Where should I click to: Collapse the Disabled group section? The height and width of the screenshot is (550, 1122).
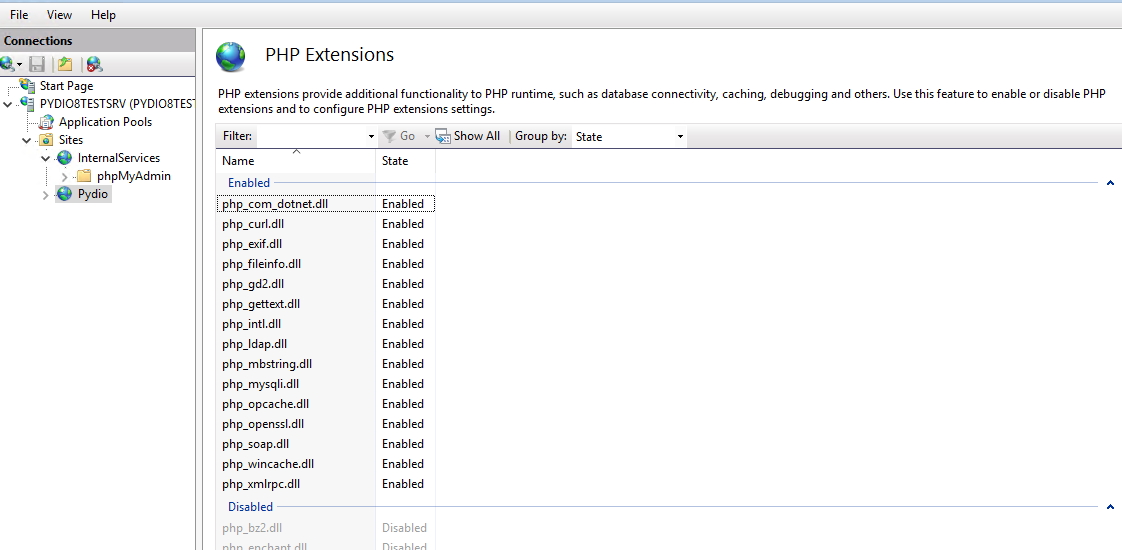[x=1110, y=507]
